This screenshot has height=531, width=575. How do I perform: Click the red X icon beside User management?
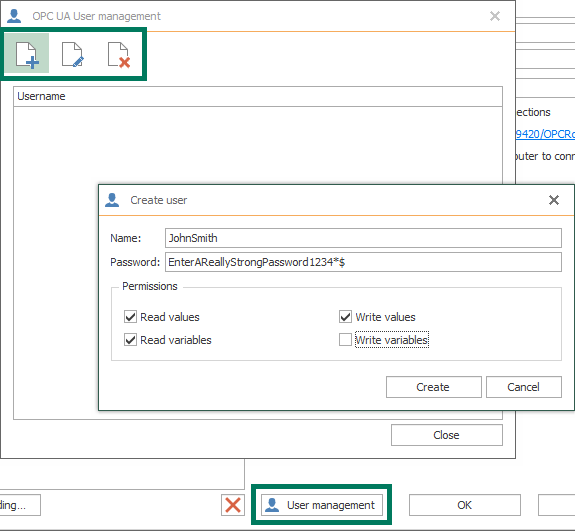[x=232, y=505]
